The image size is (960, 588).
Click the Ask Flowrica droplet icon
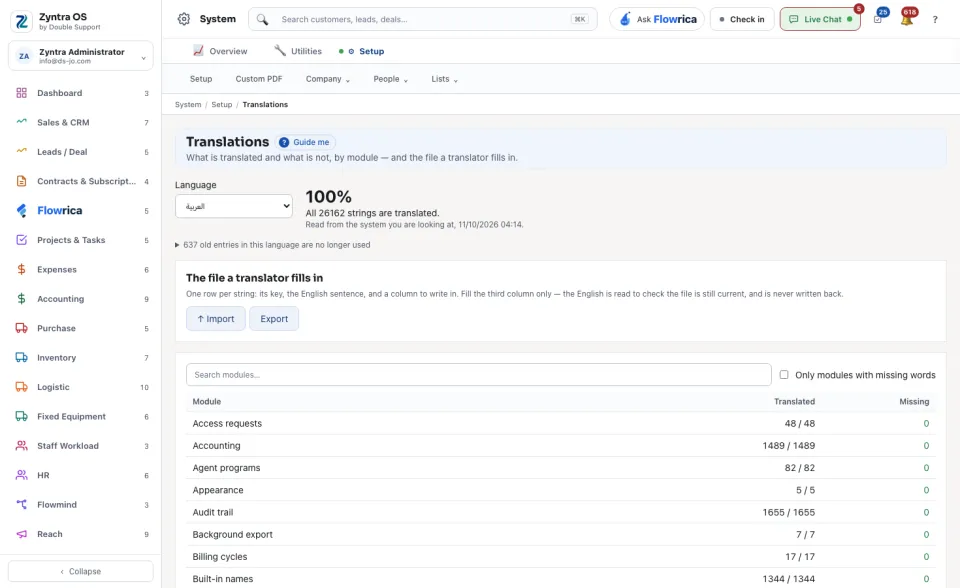[x=625, y=19]
